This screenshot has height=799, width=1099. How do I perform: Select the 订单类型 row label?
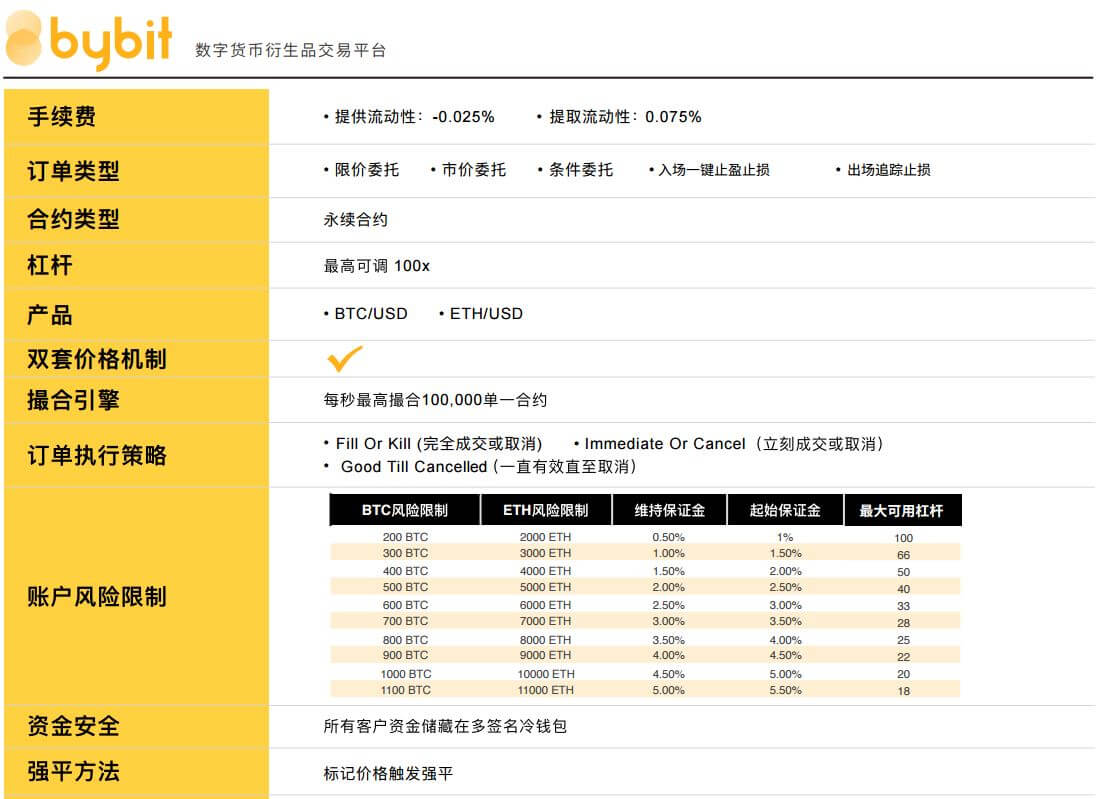point(73,170)
